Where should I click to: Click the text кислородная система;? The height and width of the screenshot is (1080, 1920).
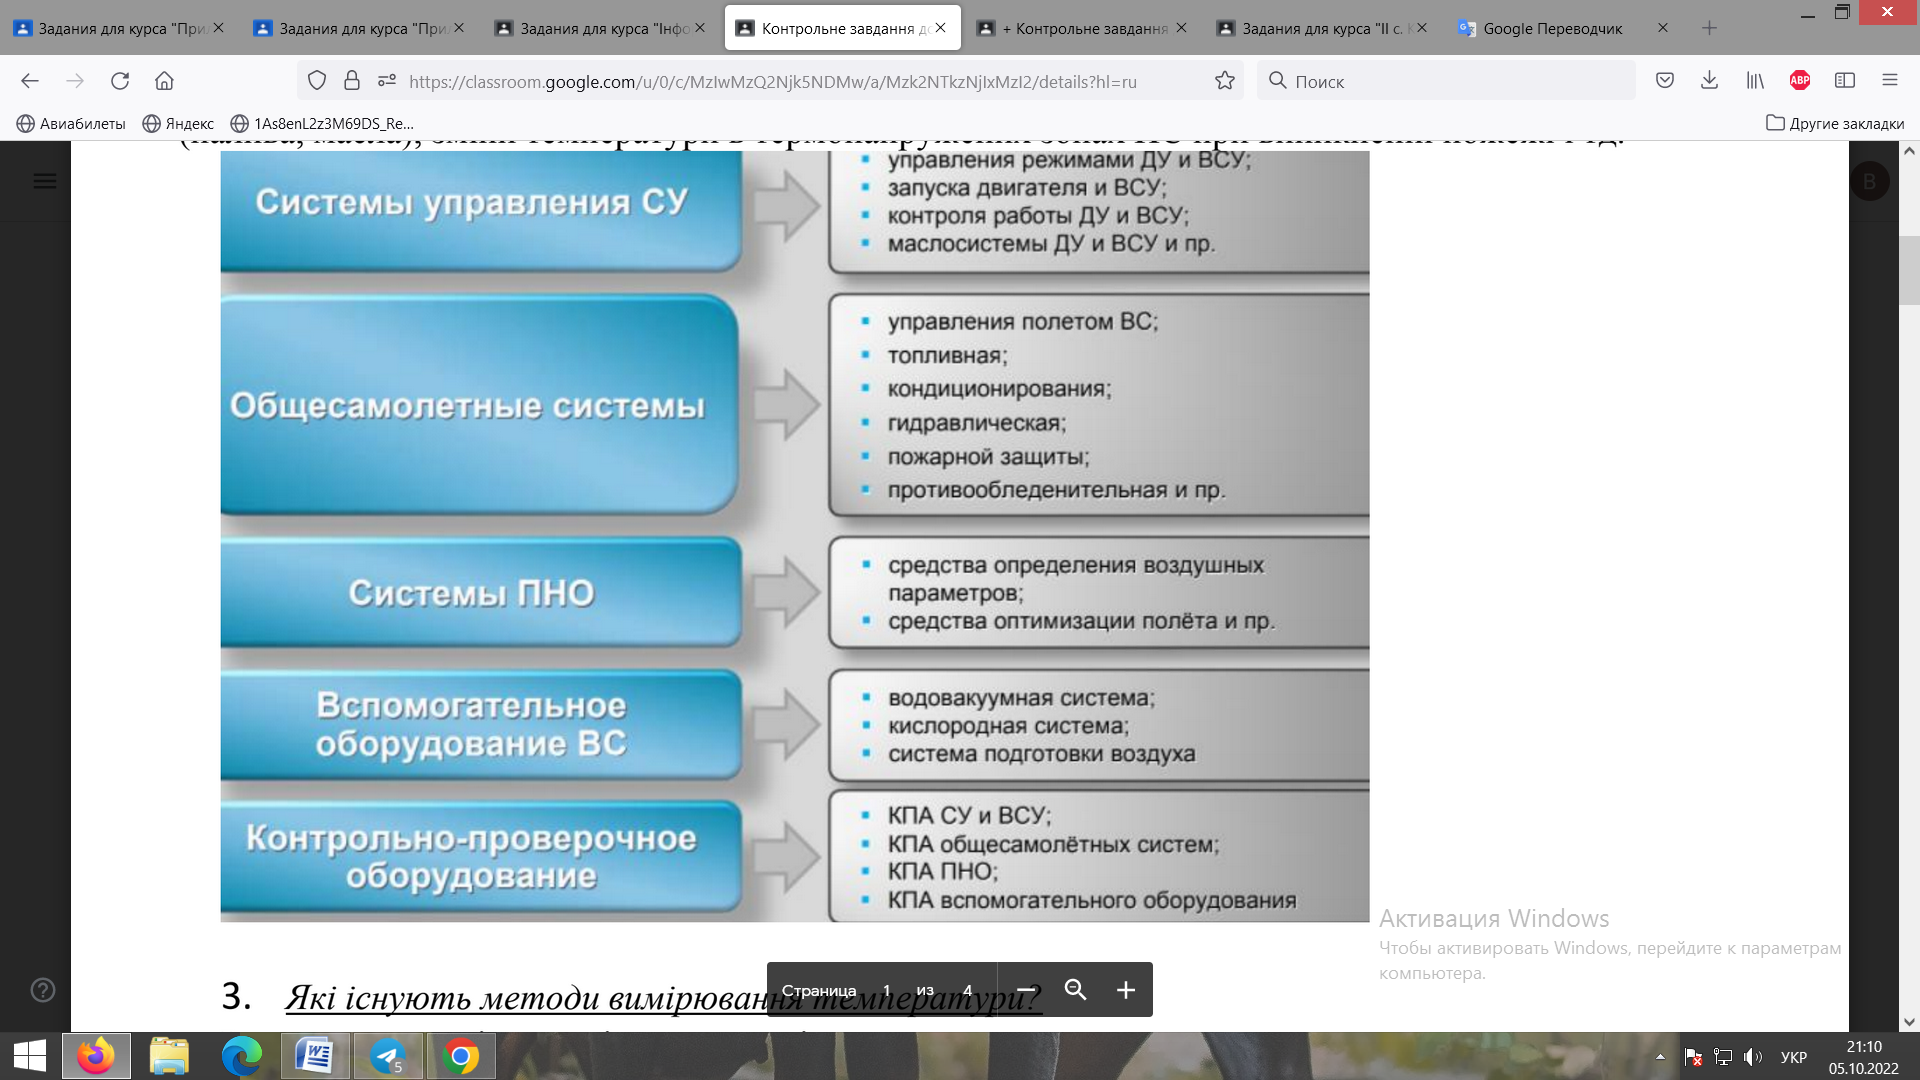point(1008,726)
